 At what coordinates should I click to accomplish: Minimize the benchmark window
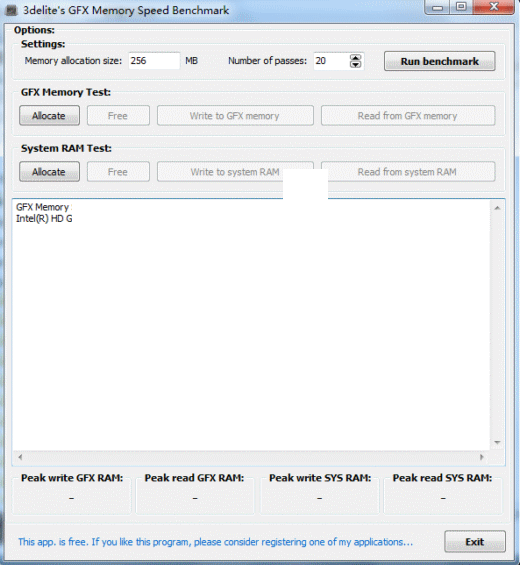(437, 7)
